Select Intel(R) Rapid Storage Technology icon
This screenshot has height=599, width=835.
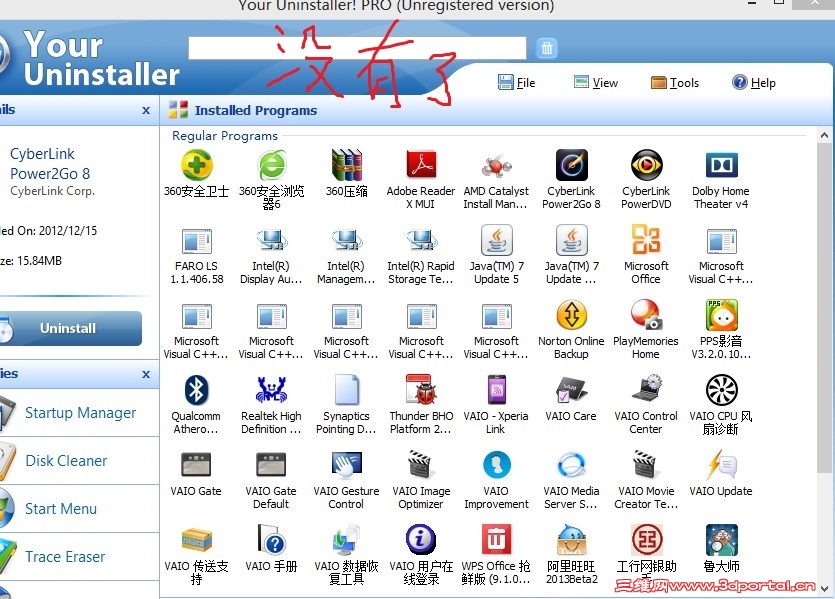tap(421, 241)
